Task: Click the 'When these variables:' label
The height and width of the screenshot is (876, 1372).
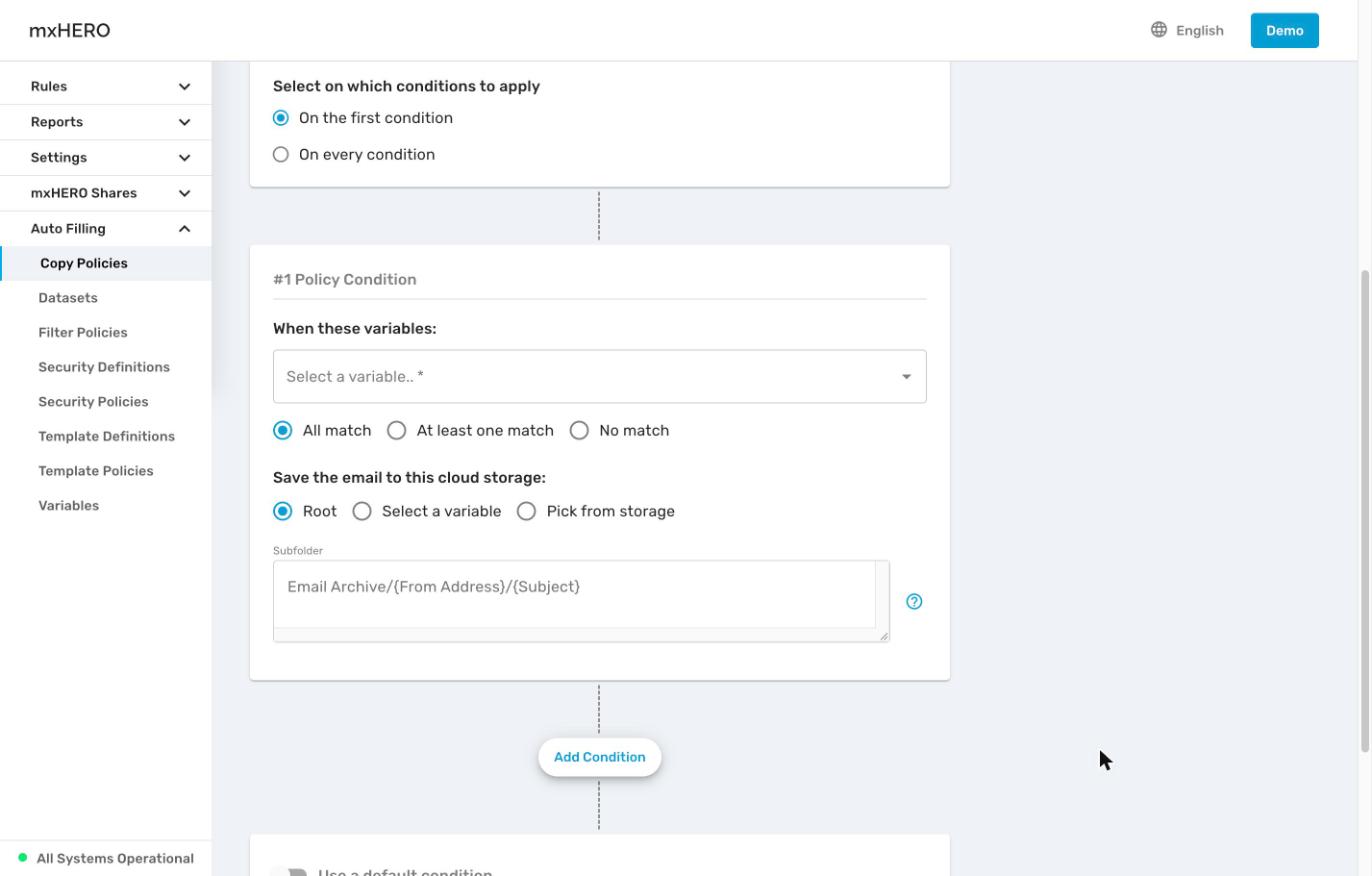Action: tap(355, 328)
